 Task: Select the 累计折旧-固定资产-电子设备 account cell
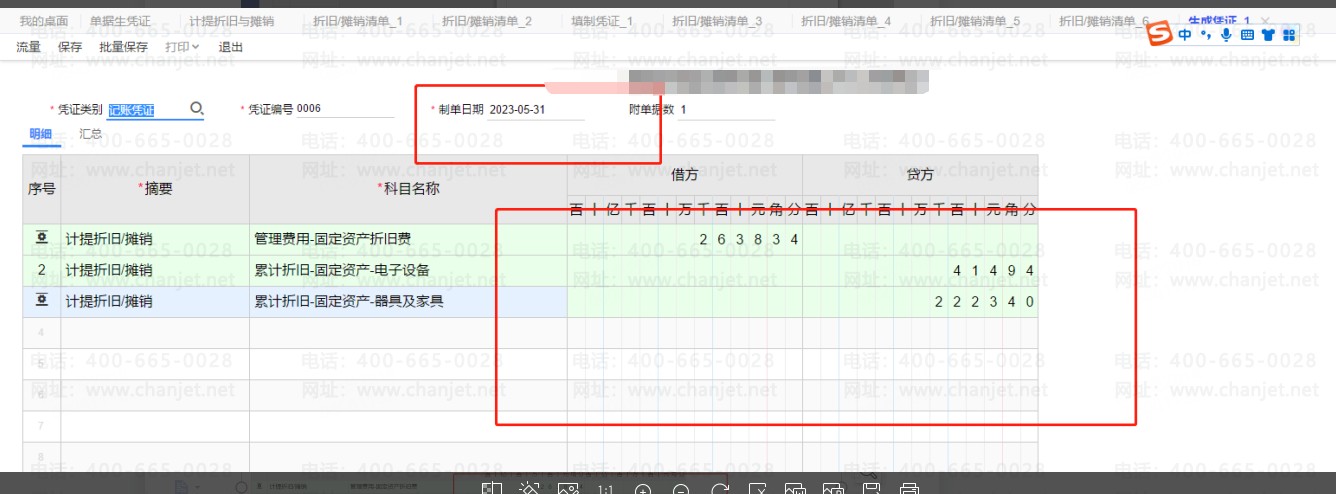[x=408, y=270]
